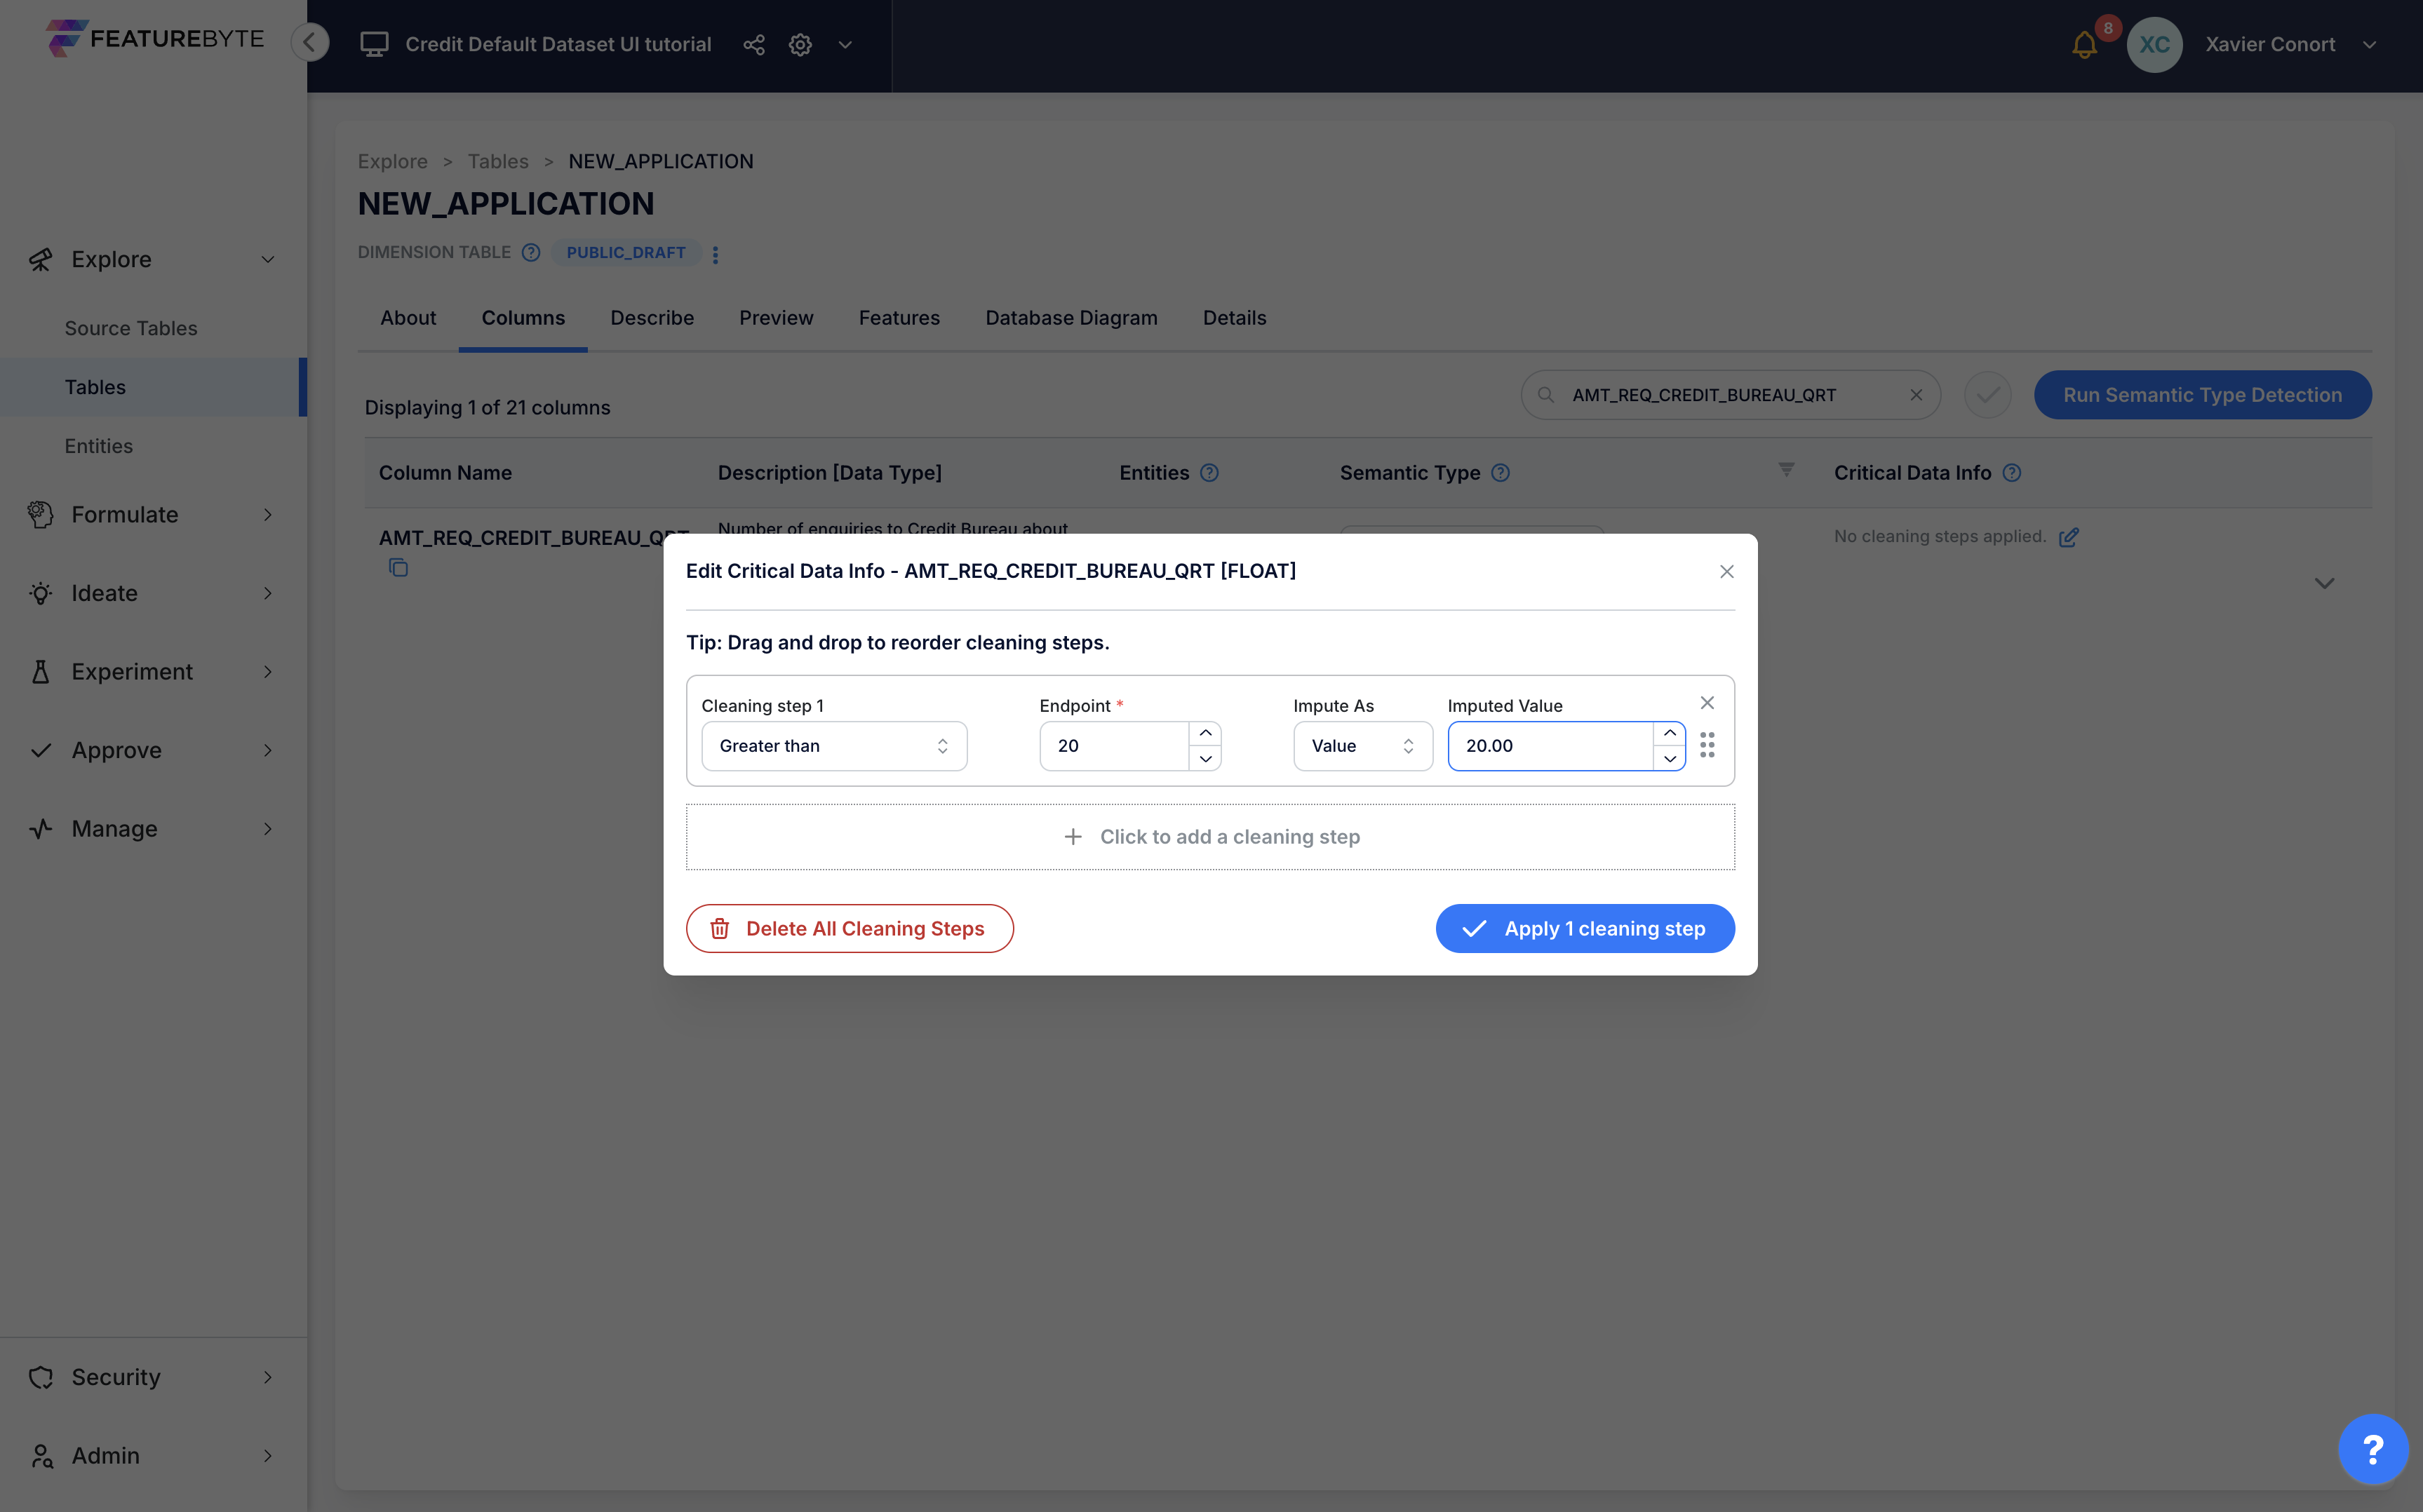Expand the Formulate section
Image resolution: width=2423 pixels, height=1512 pixels.
click(x=267, y=515)
